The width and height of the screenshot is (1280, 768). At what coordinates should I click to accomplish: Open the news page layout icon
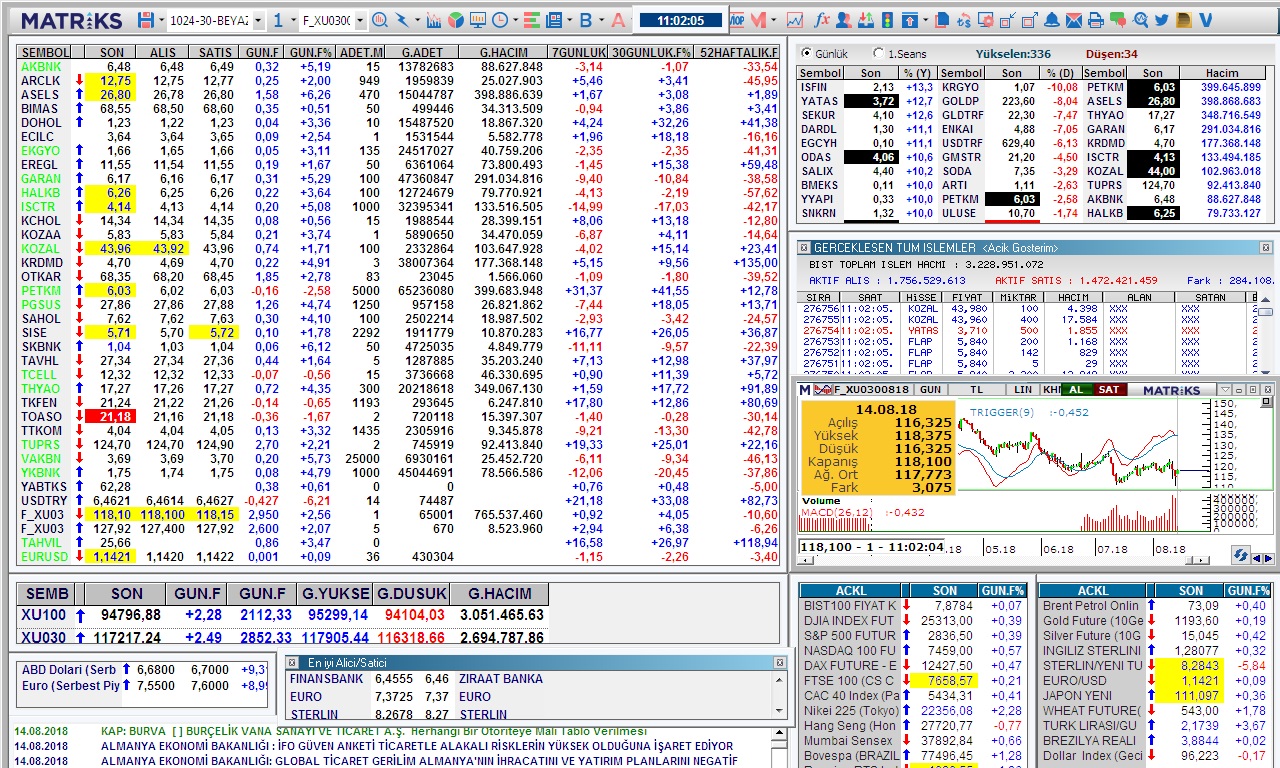click(553, 20)
